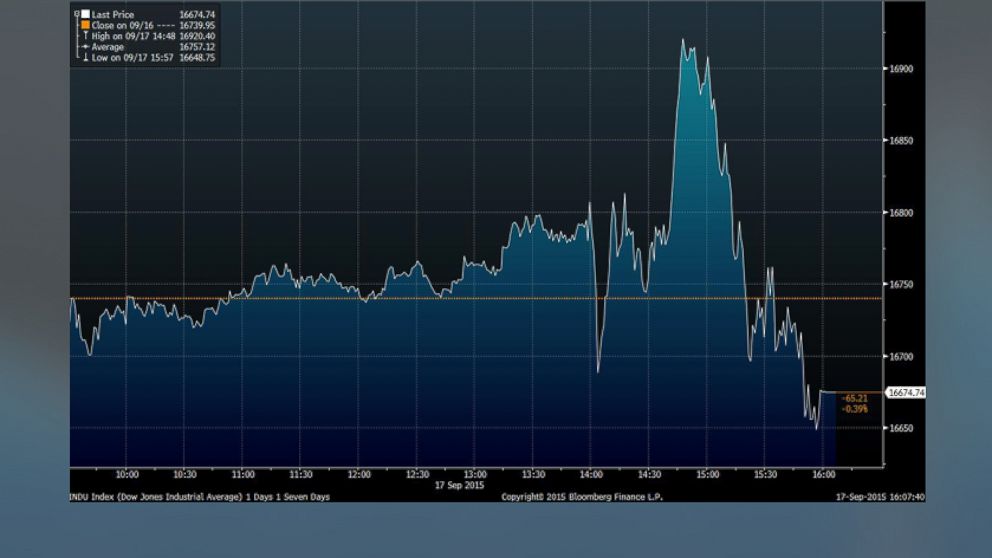Click the legend value 16674.74
The width and height of the screenshot is (992, 558).
pyautogui.click(x=197, y=15)
